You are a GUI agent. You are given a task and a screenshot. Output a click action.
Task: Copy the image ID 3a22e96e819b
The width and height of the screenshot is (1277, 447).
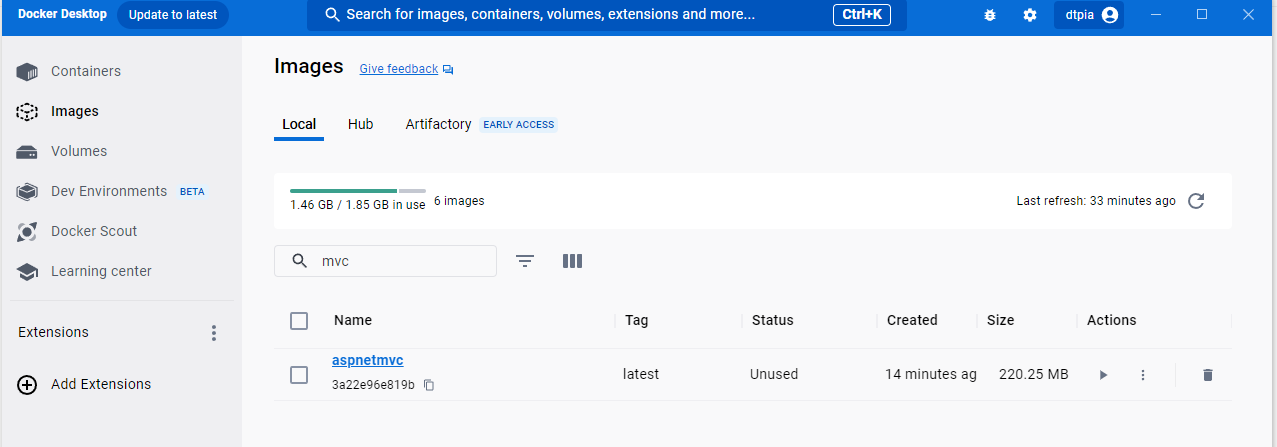point(429,385)
